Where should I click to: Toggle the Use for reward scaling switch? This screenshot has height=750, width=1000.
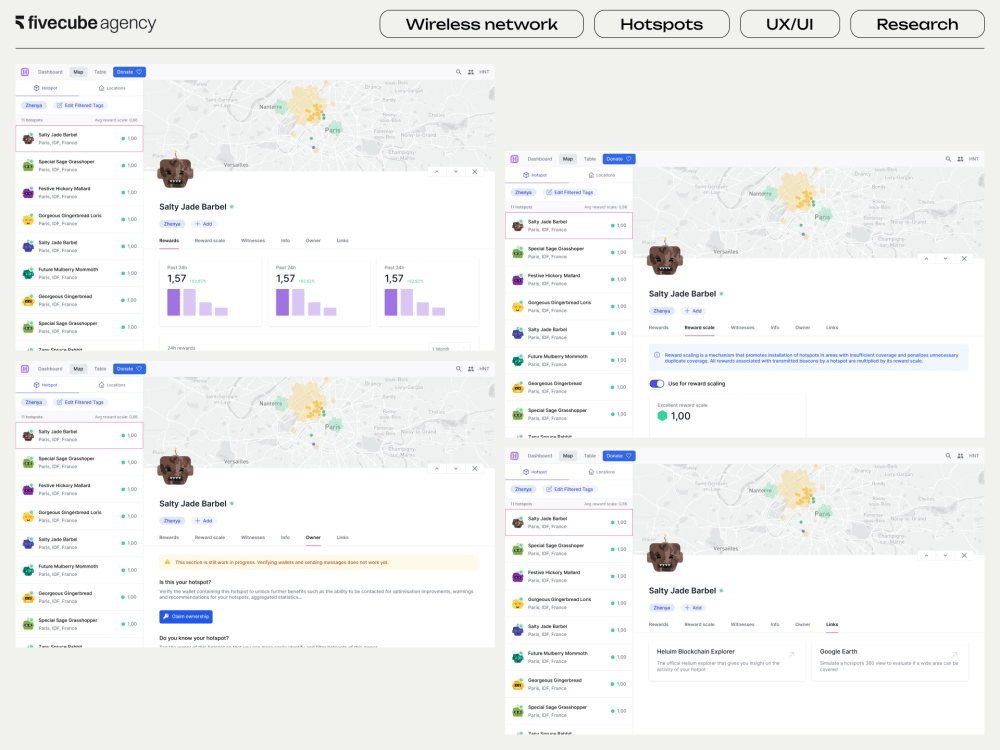pos(656,383)
